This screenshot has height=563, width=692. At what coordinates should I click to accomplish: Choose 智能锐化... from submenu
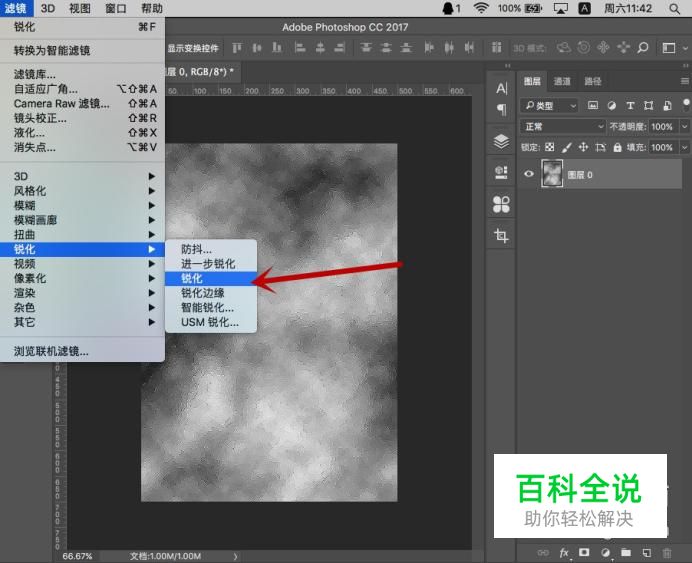point(211,308)
